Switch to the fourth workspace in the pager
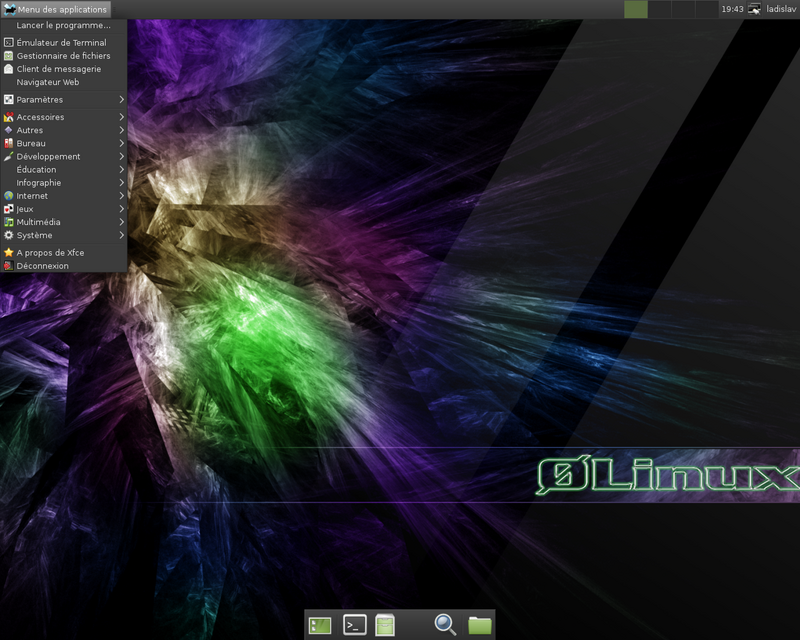This screenshot has width=800, height=640. (707, 9)
